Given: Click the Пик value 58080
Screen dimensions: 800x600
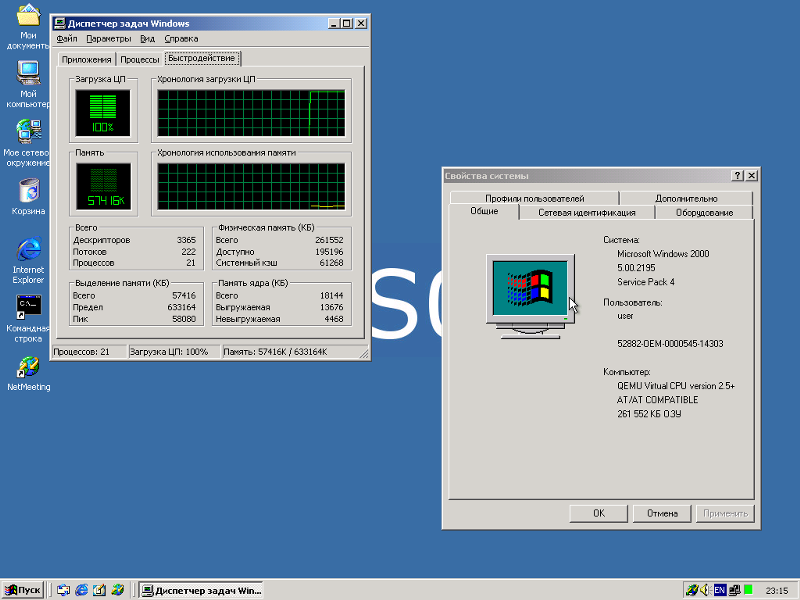Looking at the screenshot, I should [184, 319].
